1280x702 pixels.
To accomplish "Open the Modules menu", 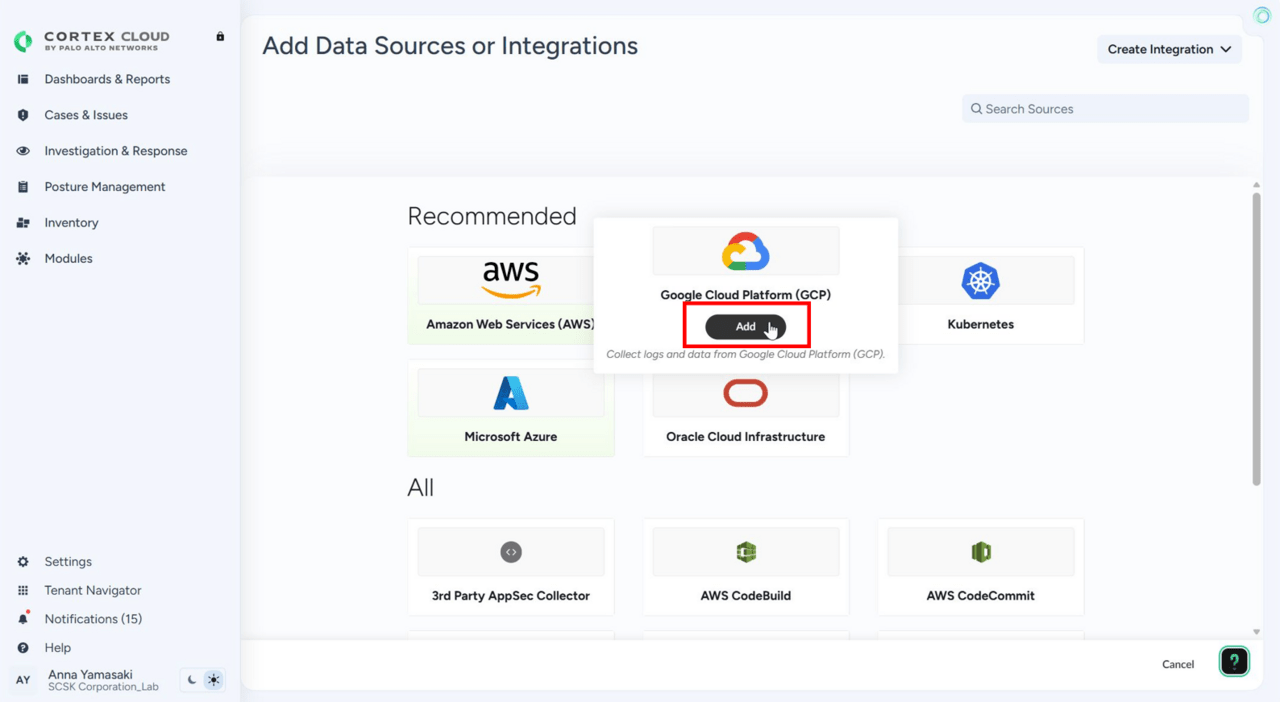I will coord(68,259).
